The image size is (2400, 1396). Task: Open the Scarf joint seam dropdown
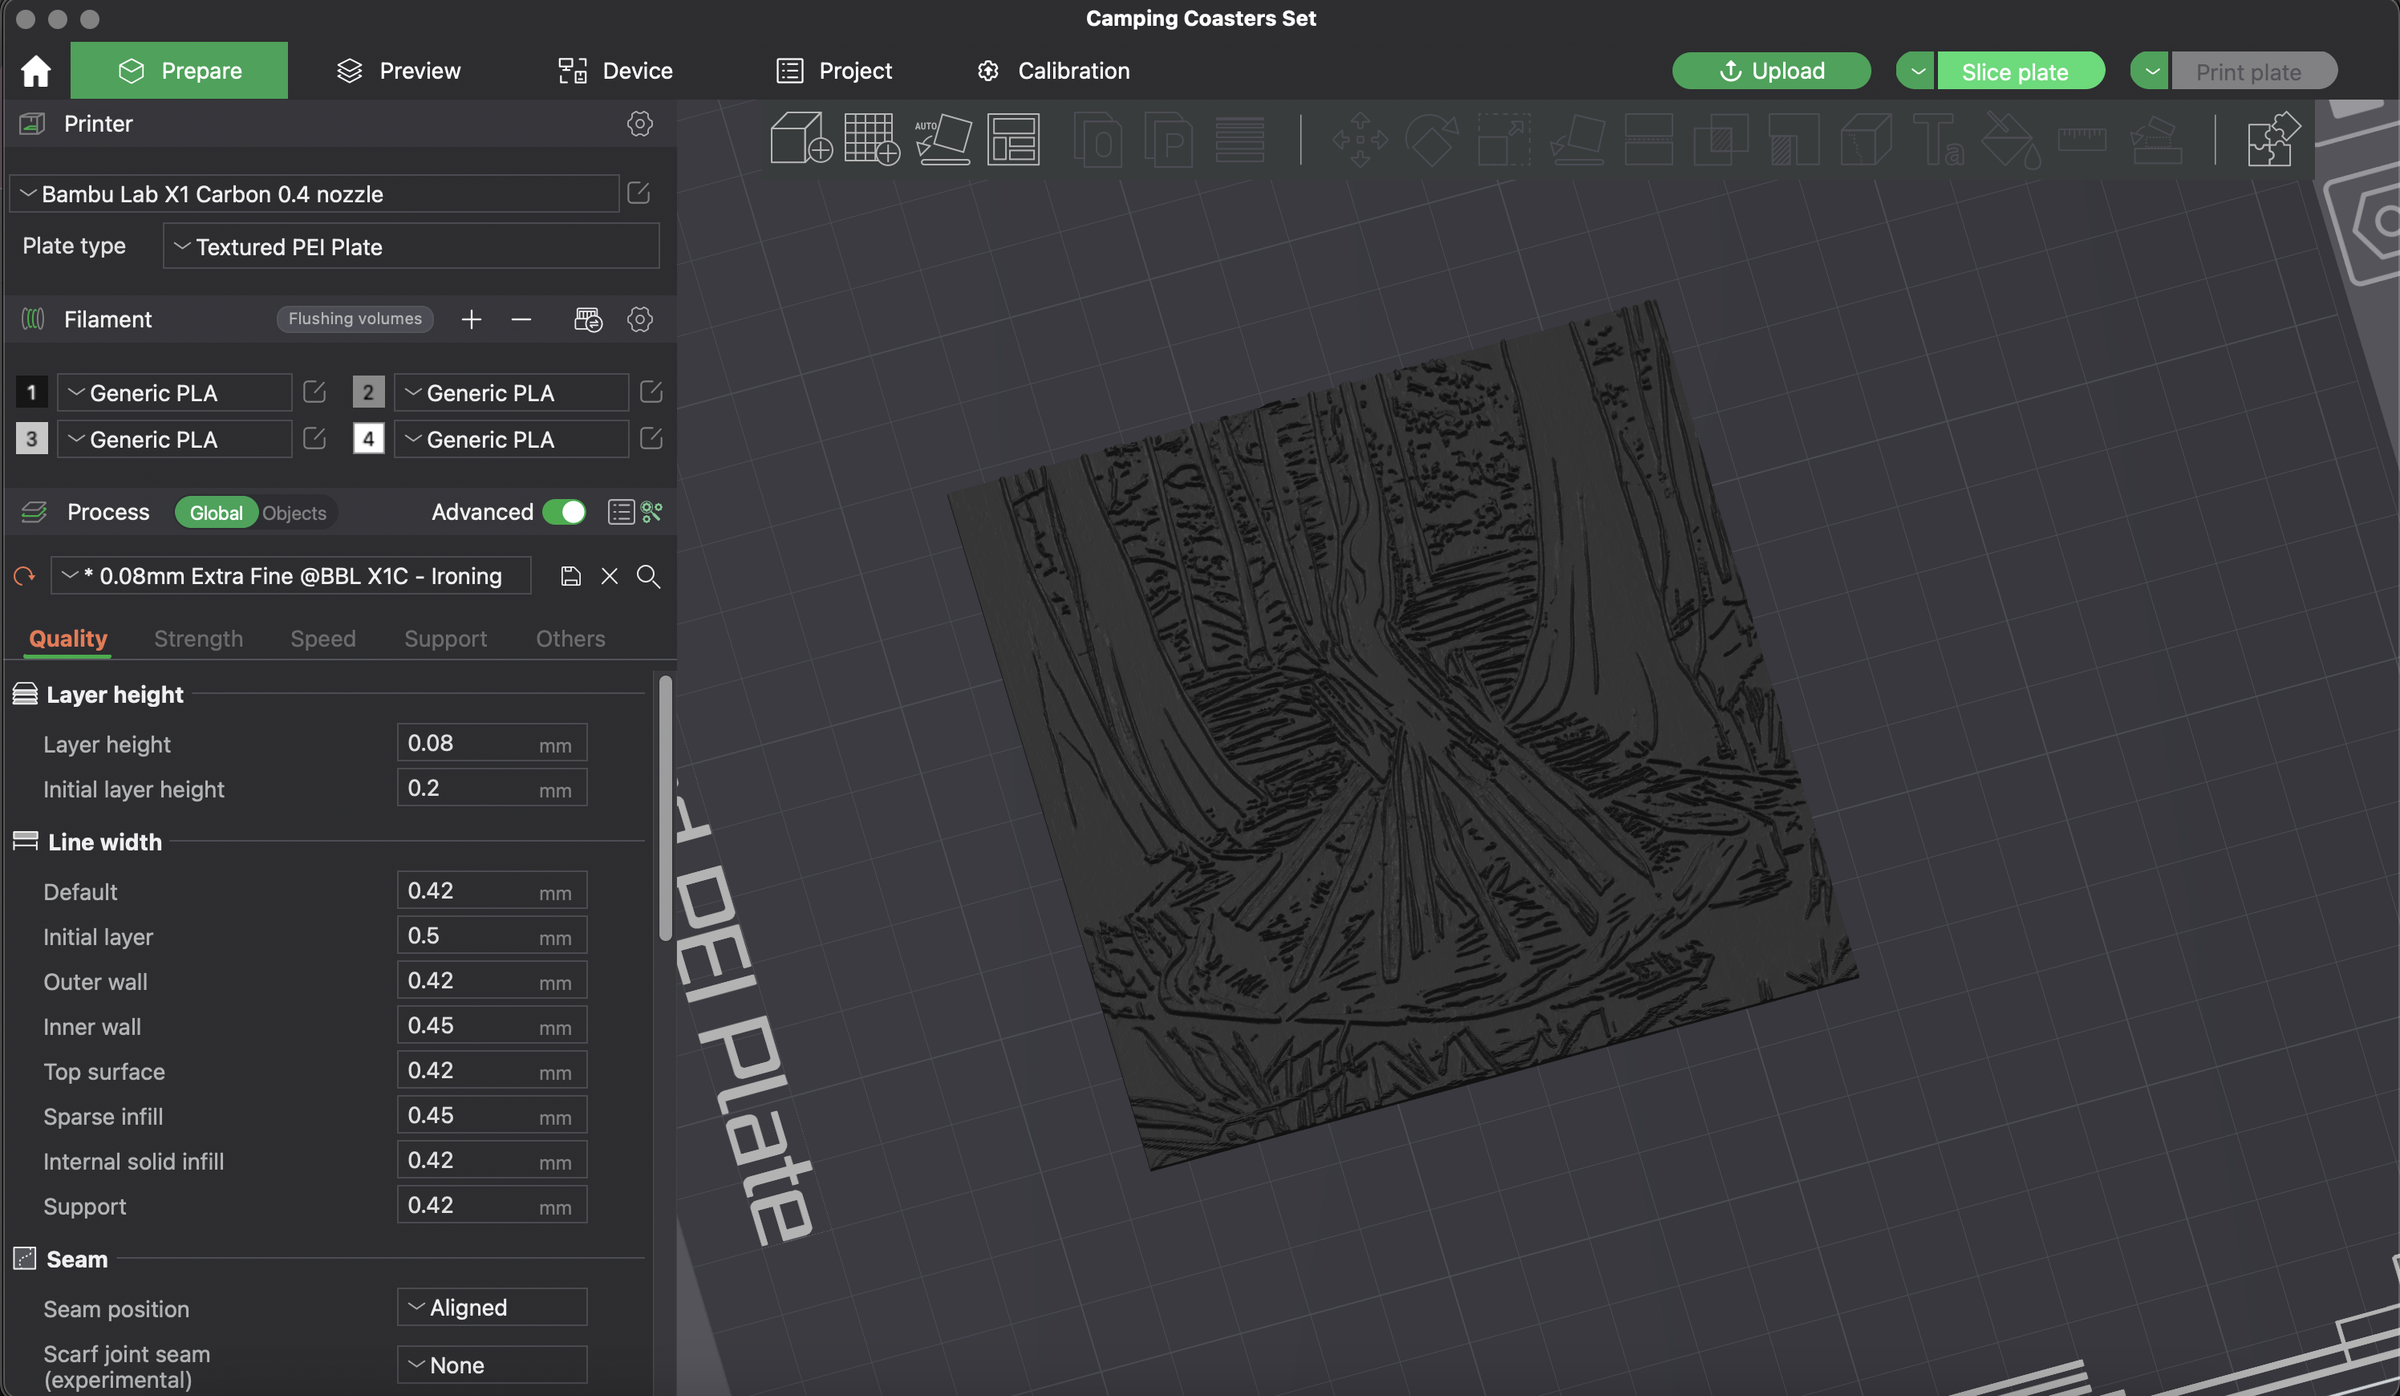(x=492, y=1365)
